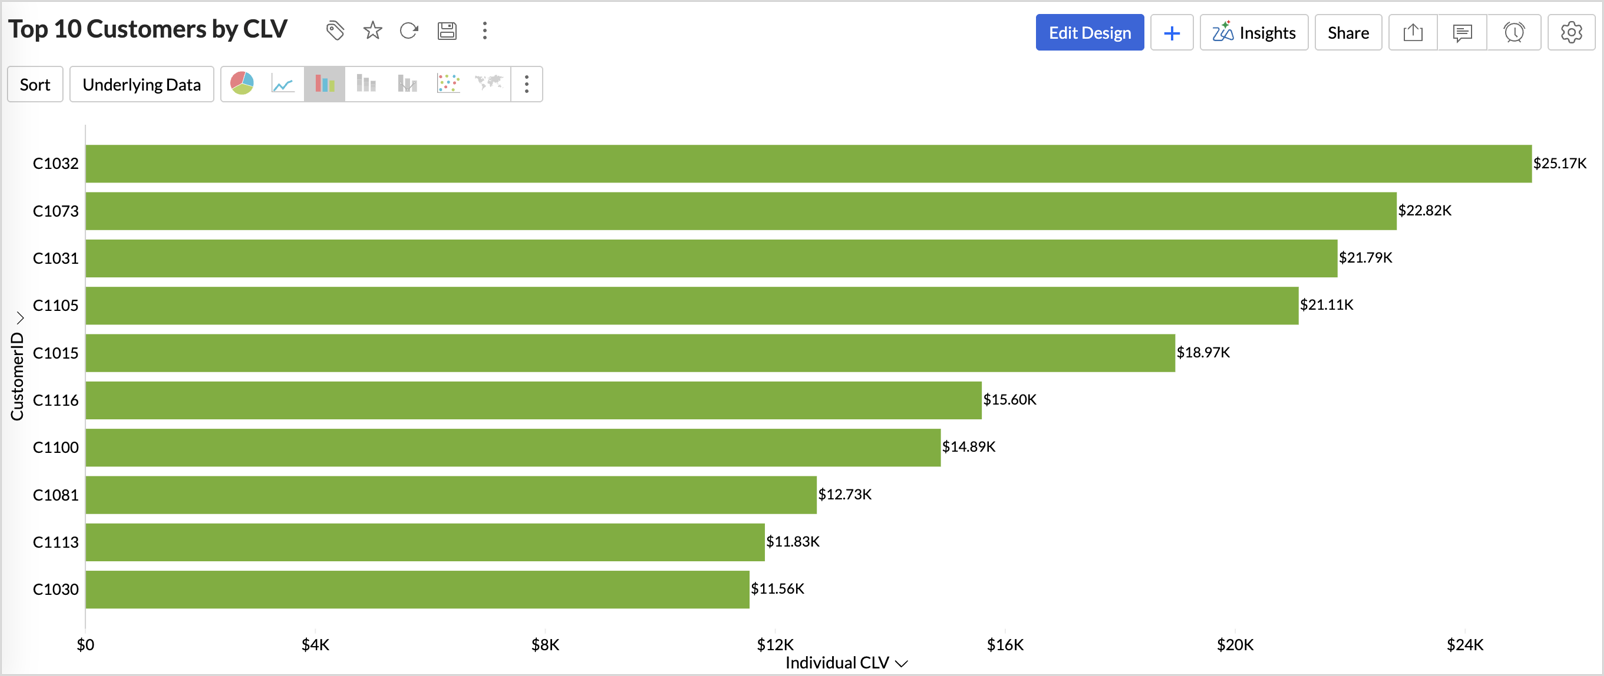
Task: Open the Sort options
Action: pos(35,84)
